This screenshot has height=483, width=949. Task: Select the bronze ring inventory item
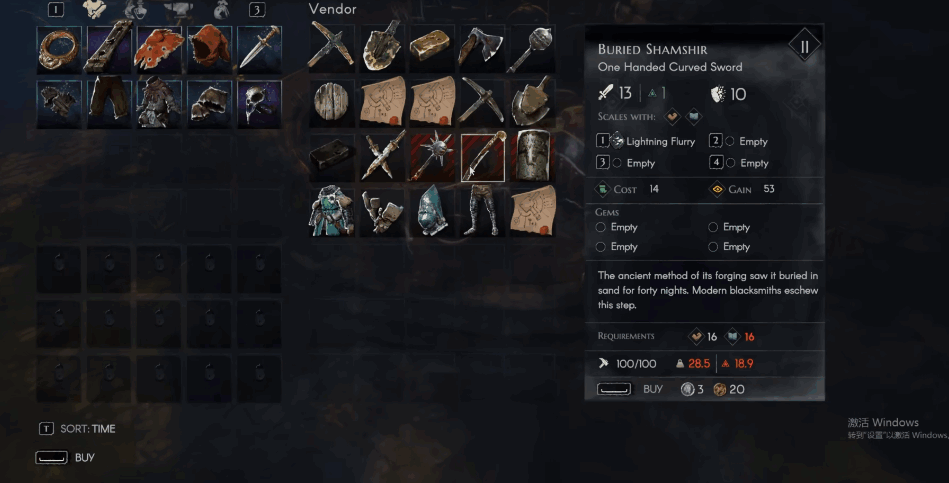click(59, 48)
